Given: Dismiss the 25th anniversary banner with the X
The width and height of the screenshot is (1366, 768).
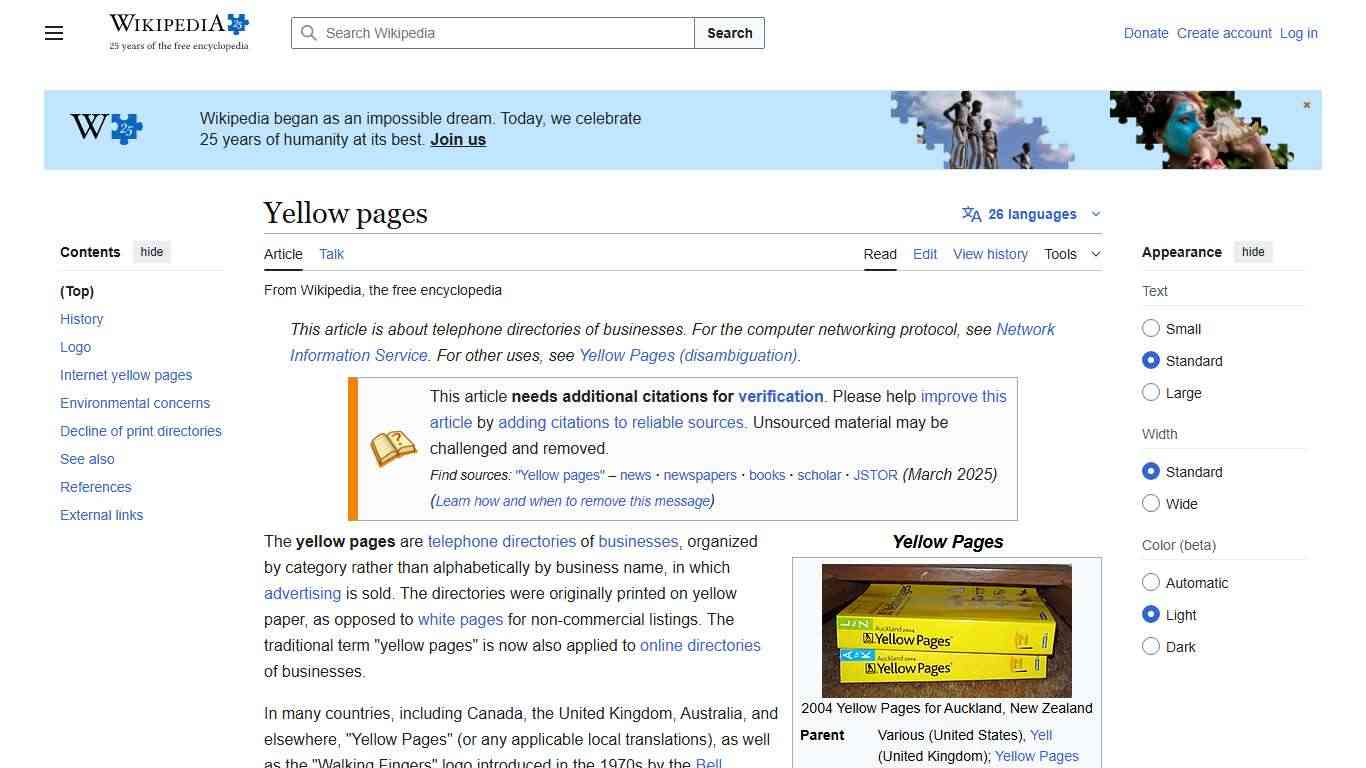Looking at the screenshot, I should point(1306,104).
